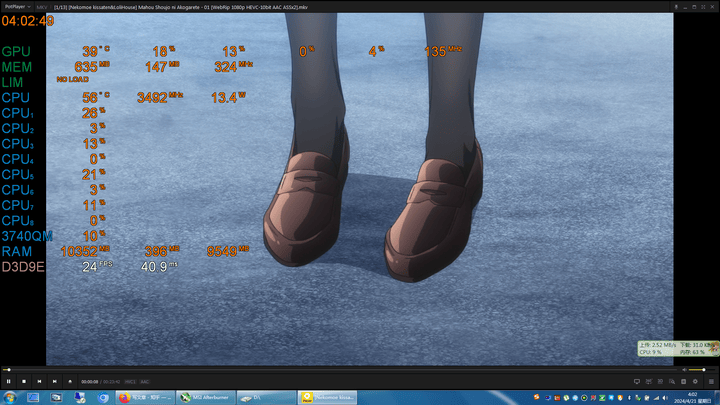720x405 pixels.
Task: Toggle the playlist panel
Action: tap(711, 382)
